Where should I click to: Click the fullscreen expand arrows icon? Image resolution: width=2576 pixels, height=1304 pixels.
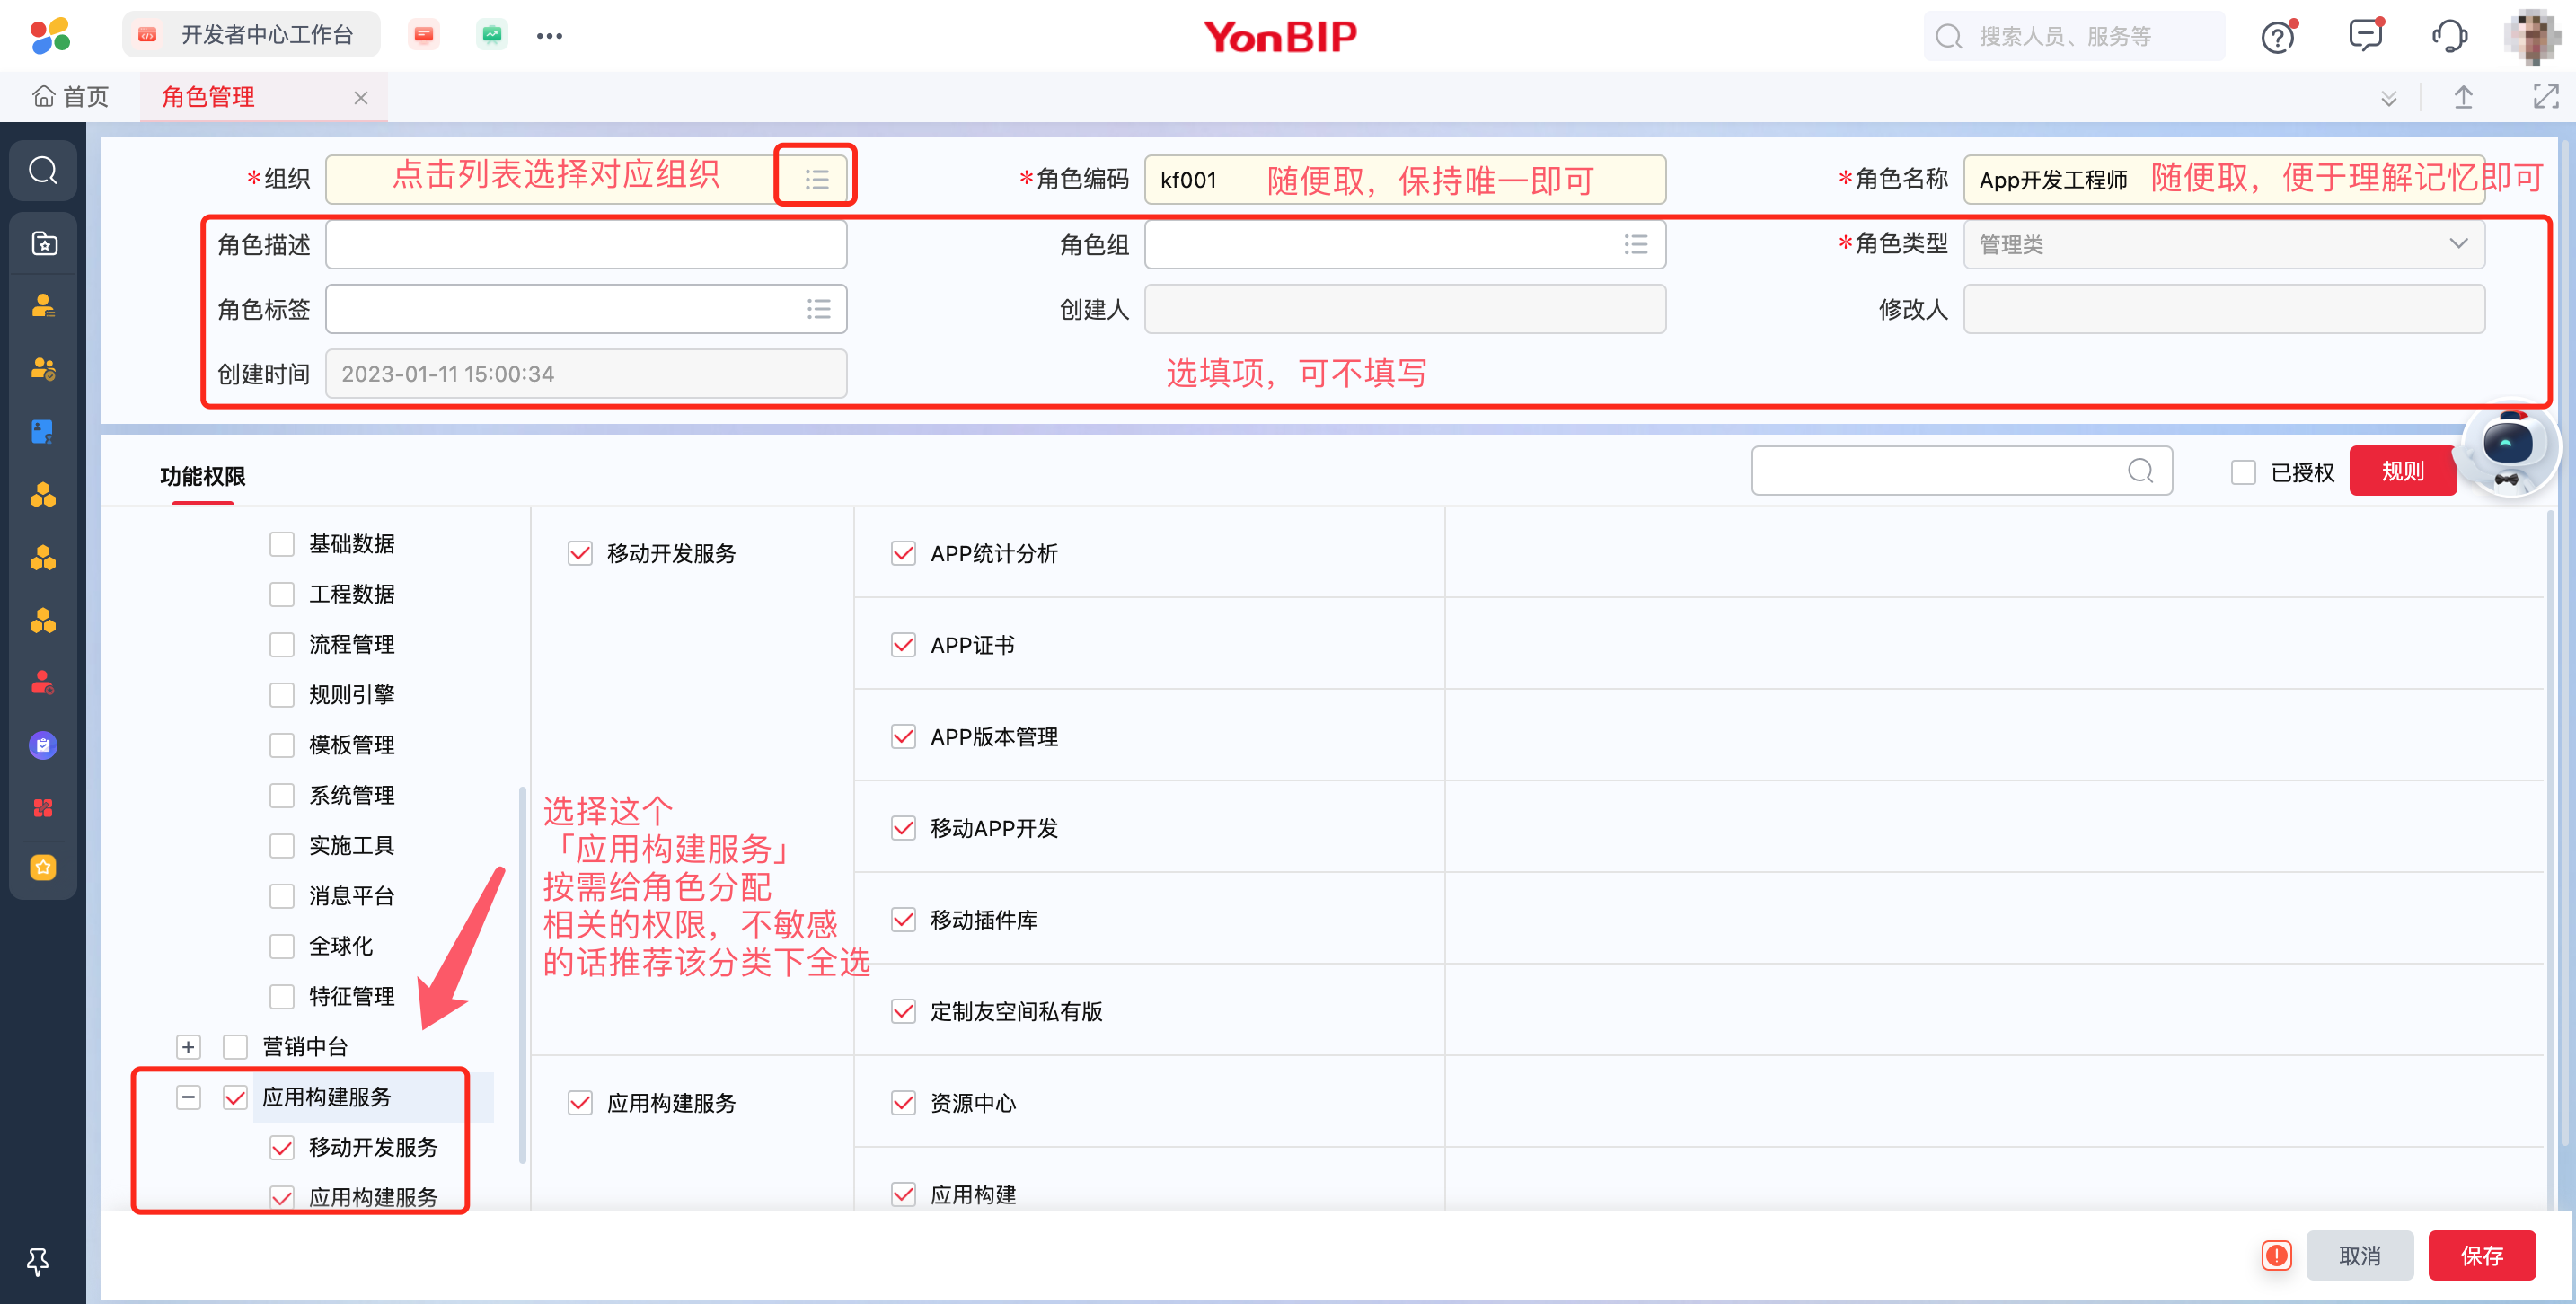[2545, 97]
